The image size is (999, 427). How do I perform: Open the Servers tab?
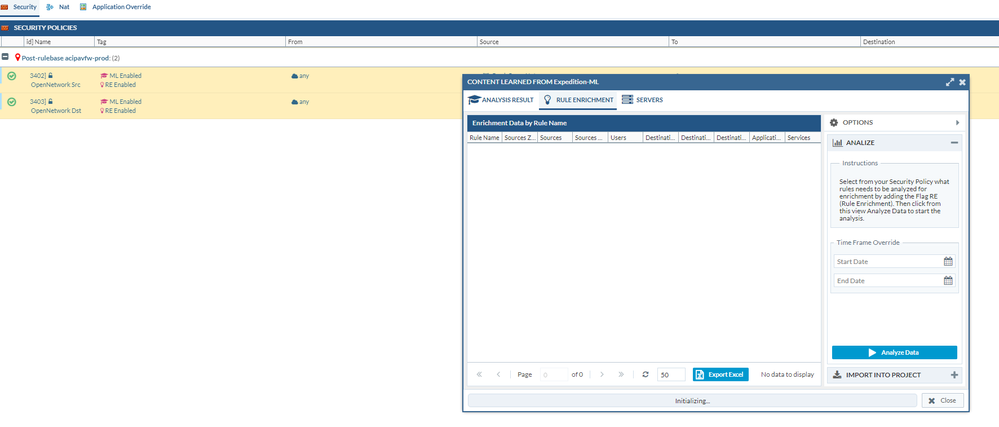pos(642,100)
